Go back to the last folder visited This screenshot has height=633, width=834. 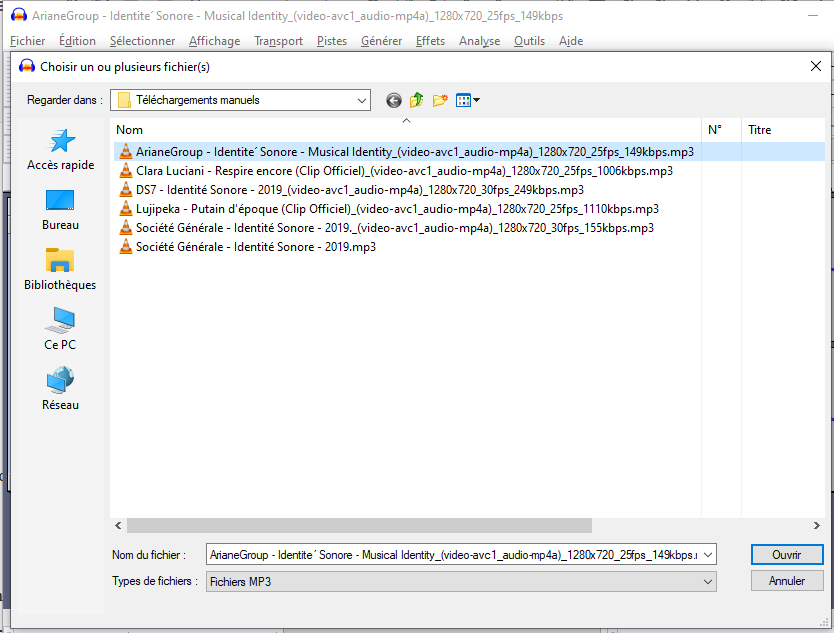(x=394, y=100)
